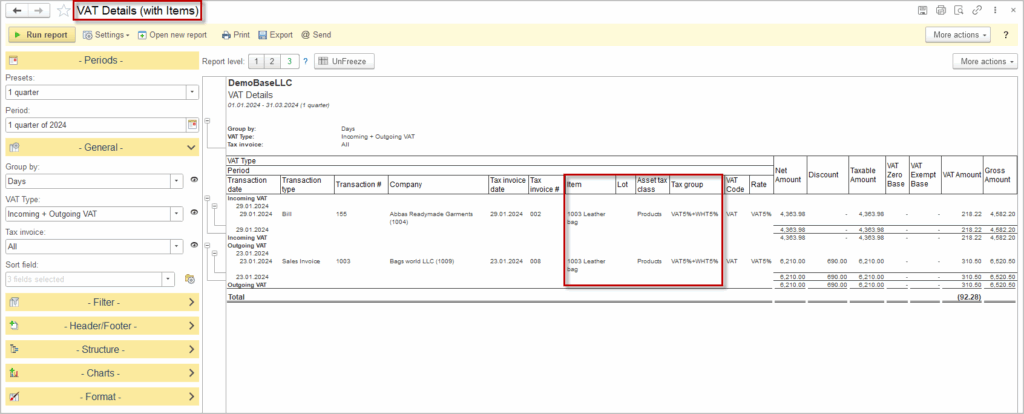Click the UnFreeze button
This screenshot has width=1024, height=414.
pos(344,61)
